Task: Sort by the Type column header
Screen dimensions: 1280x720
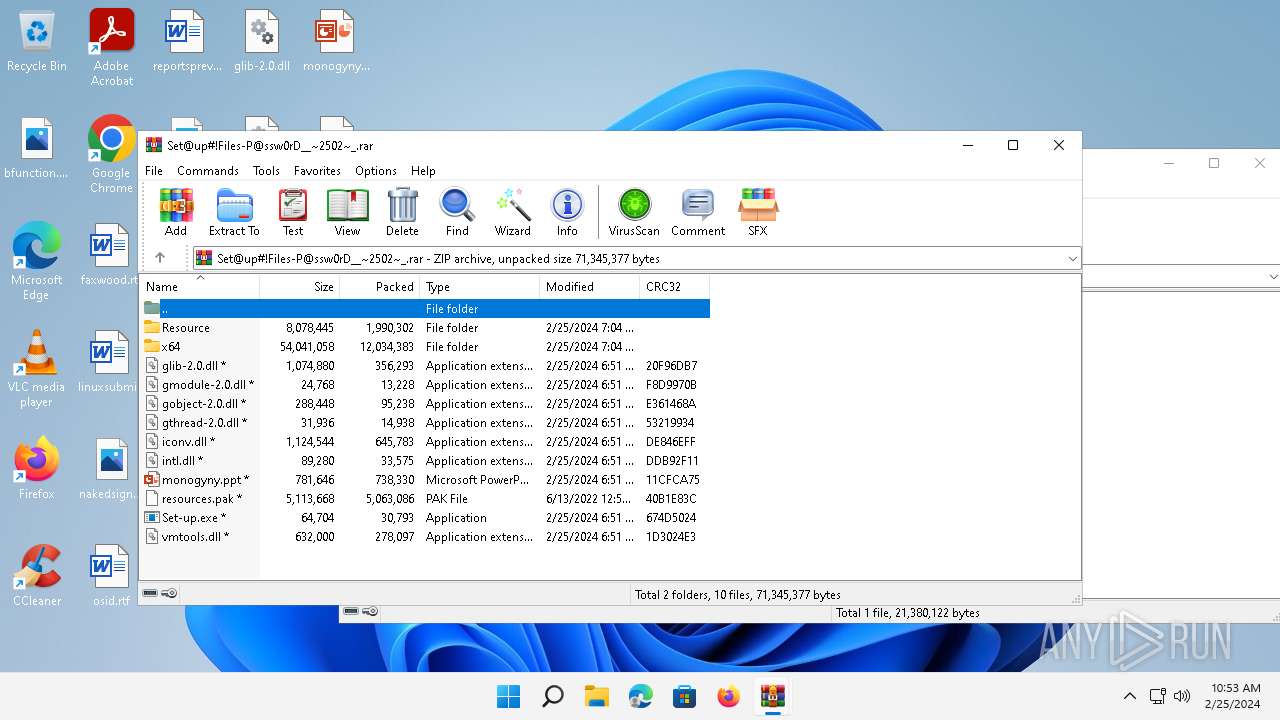Action: pyautogui.click(x=480, y=287)
